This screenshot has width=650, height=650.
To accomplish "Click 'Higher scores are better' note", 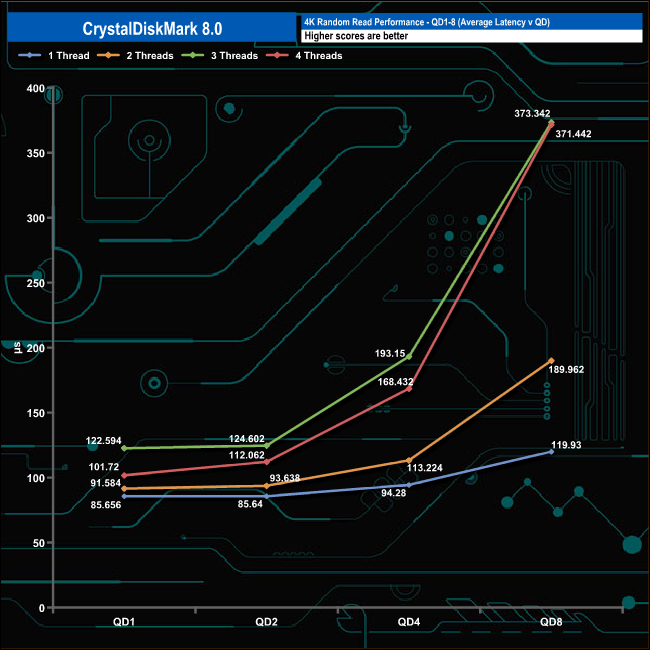I will tap(356, 36).
